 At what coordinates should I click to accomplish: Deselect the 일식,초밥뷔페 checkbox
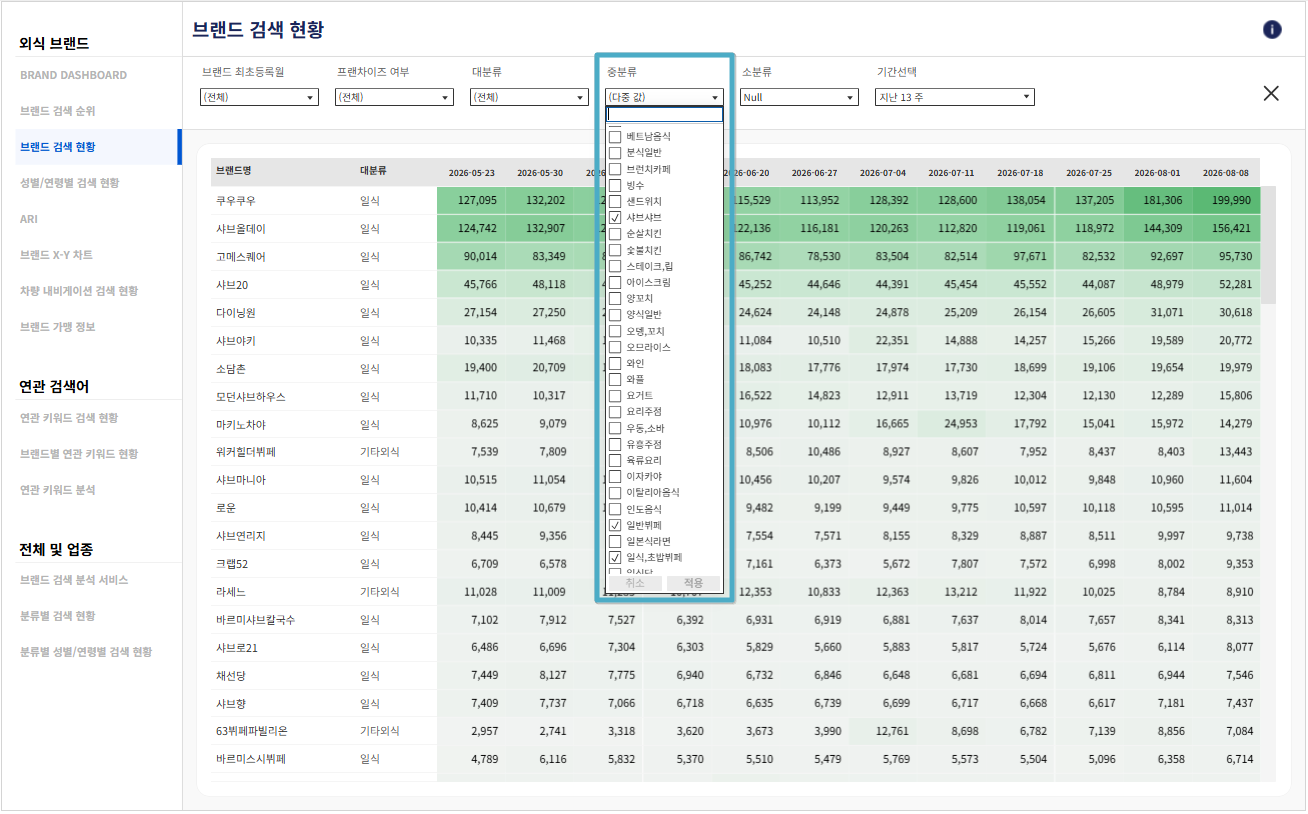(x=615, y=557)
